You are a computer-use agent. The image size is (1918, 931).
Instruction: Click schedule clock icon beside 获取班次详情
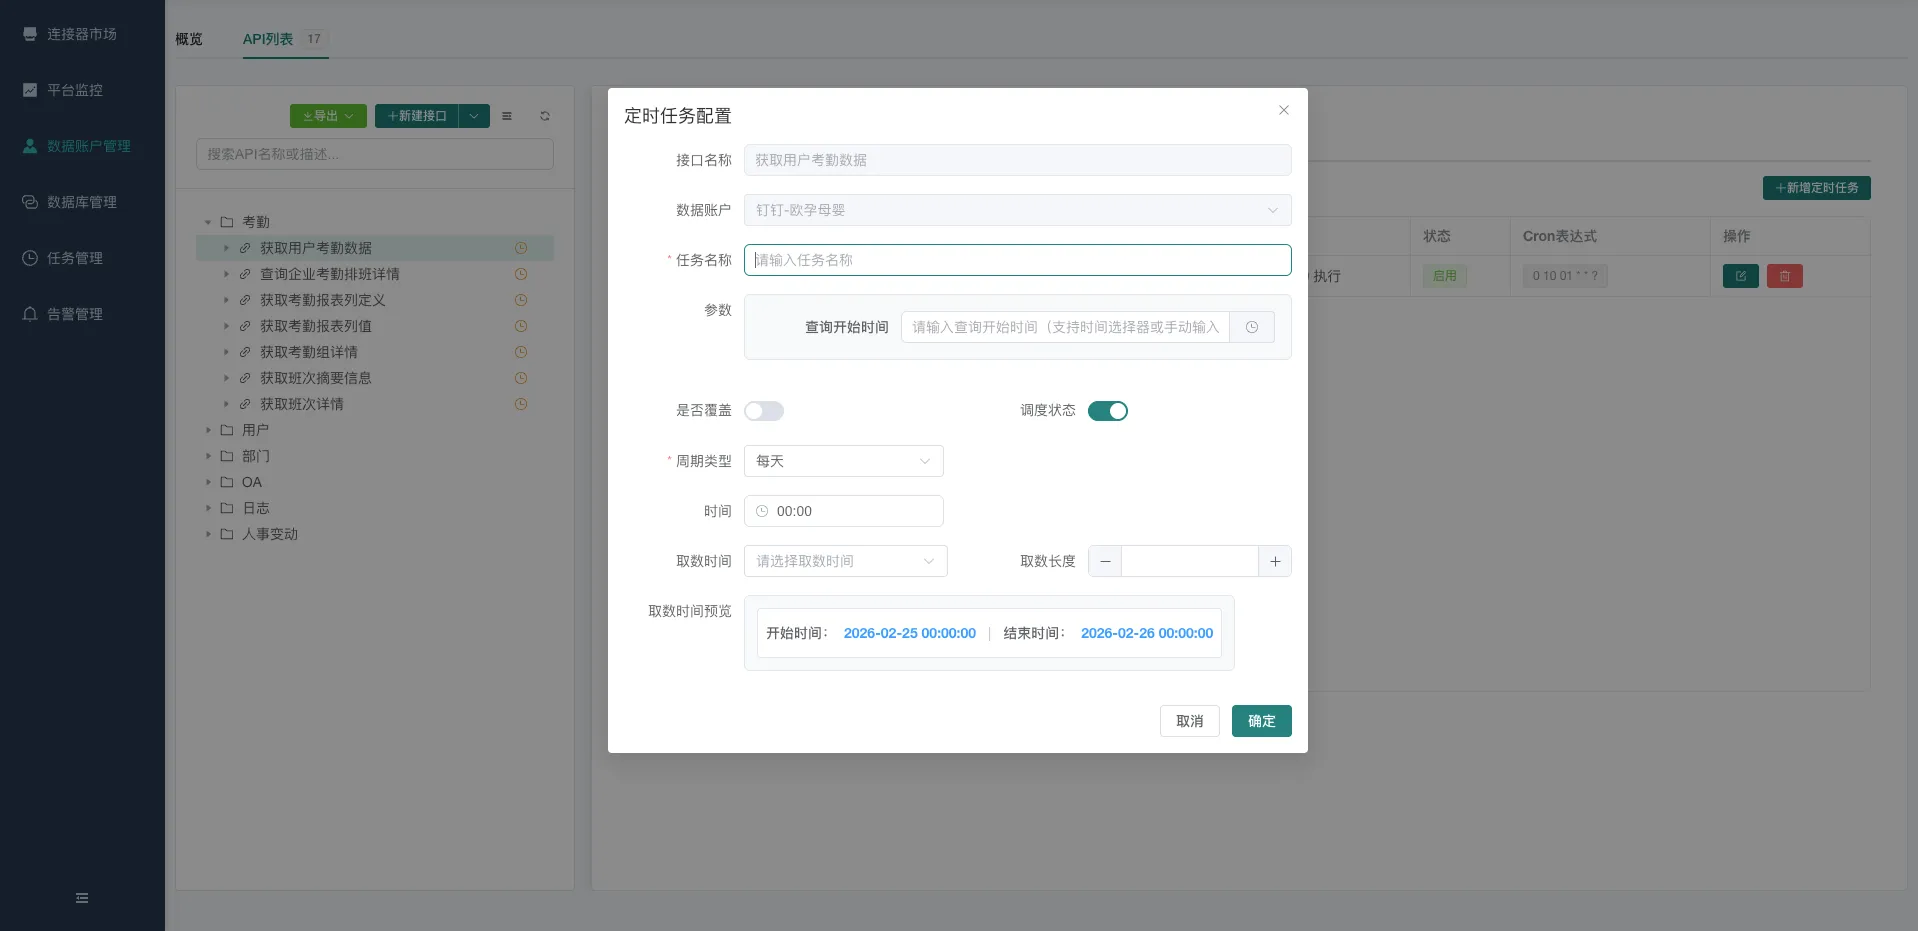tap(521, 404)
